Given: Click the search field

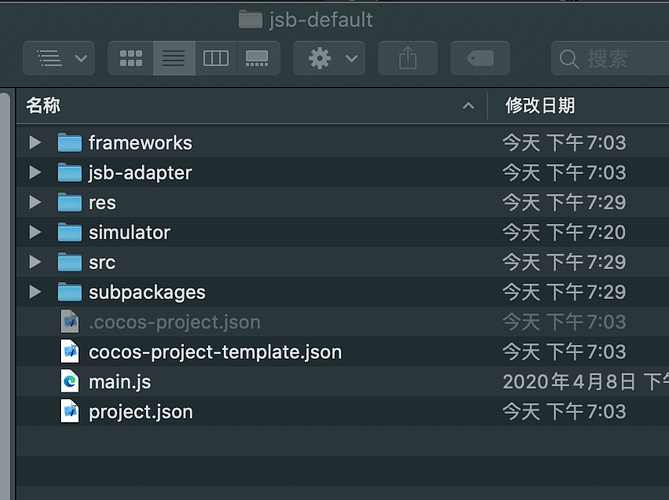Looking at the screenshot, I should click(x=612, y=59).
